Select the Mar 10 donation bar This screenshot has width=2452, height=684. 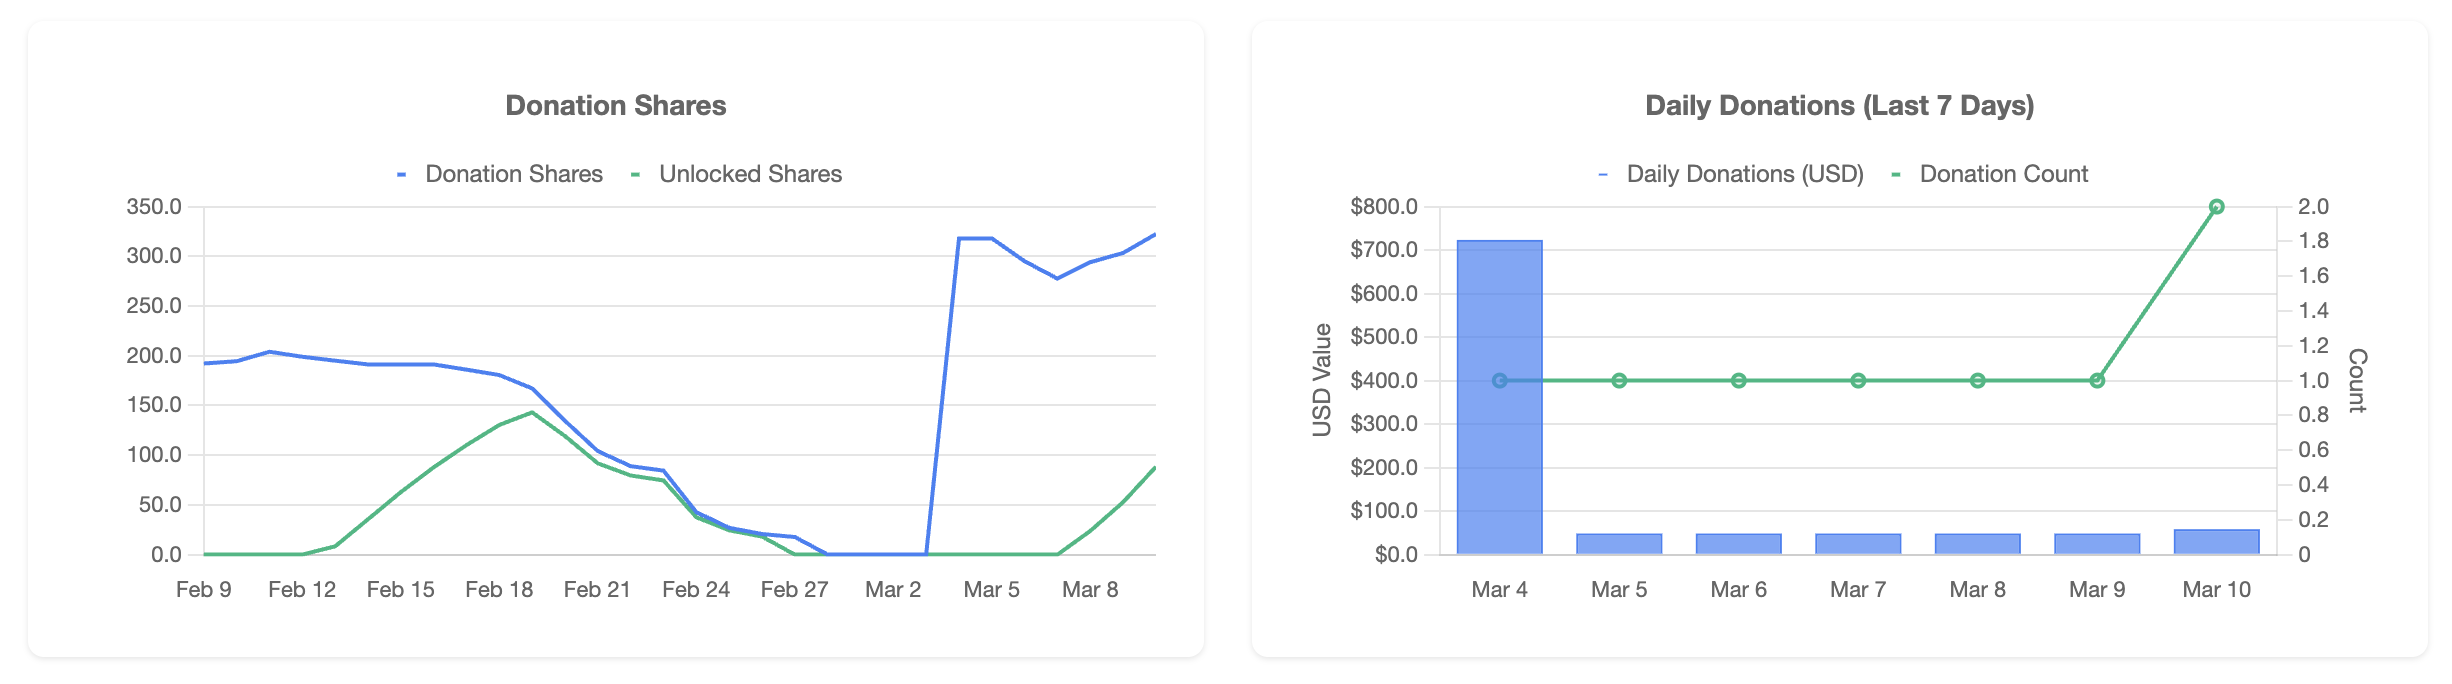coord(2216,542)
